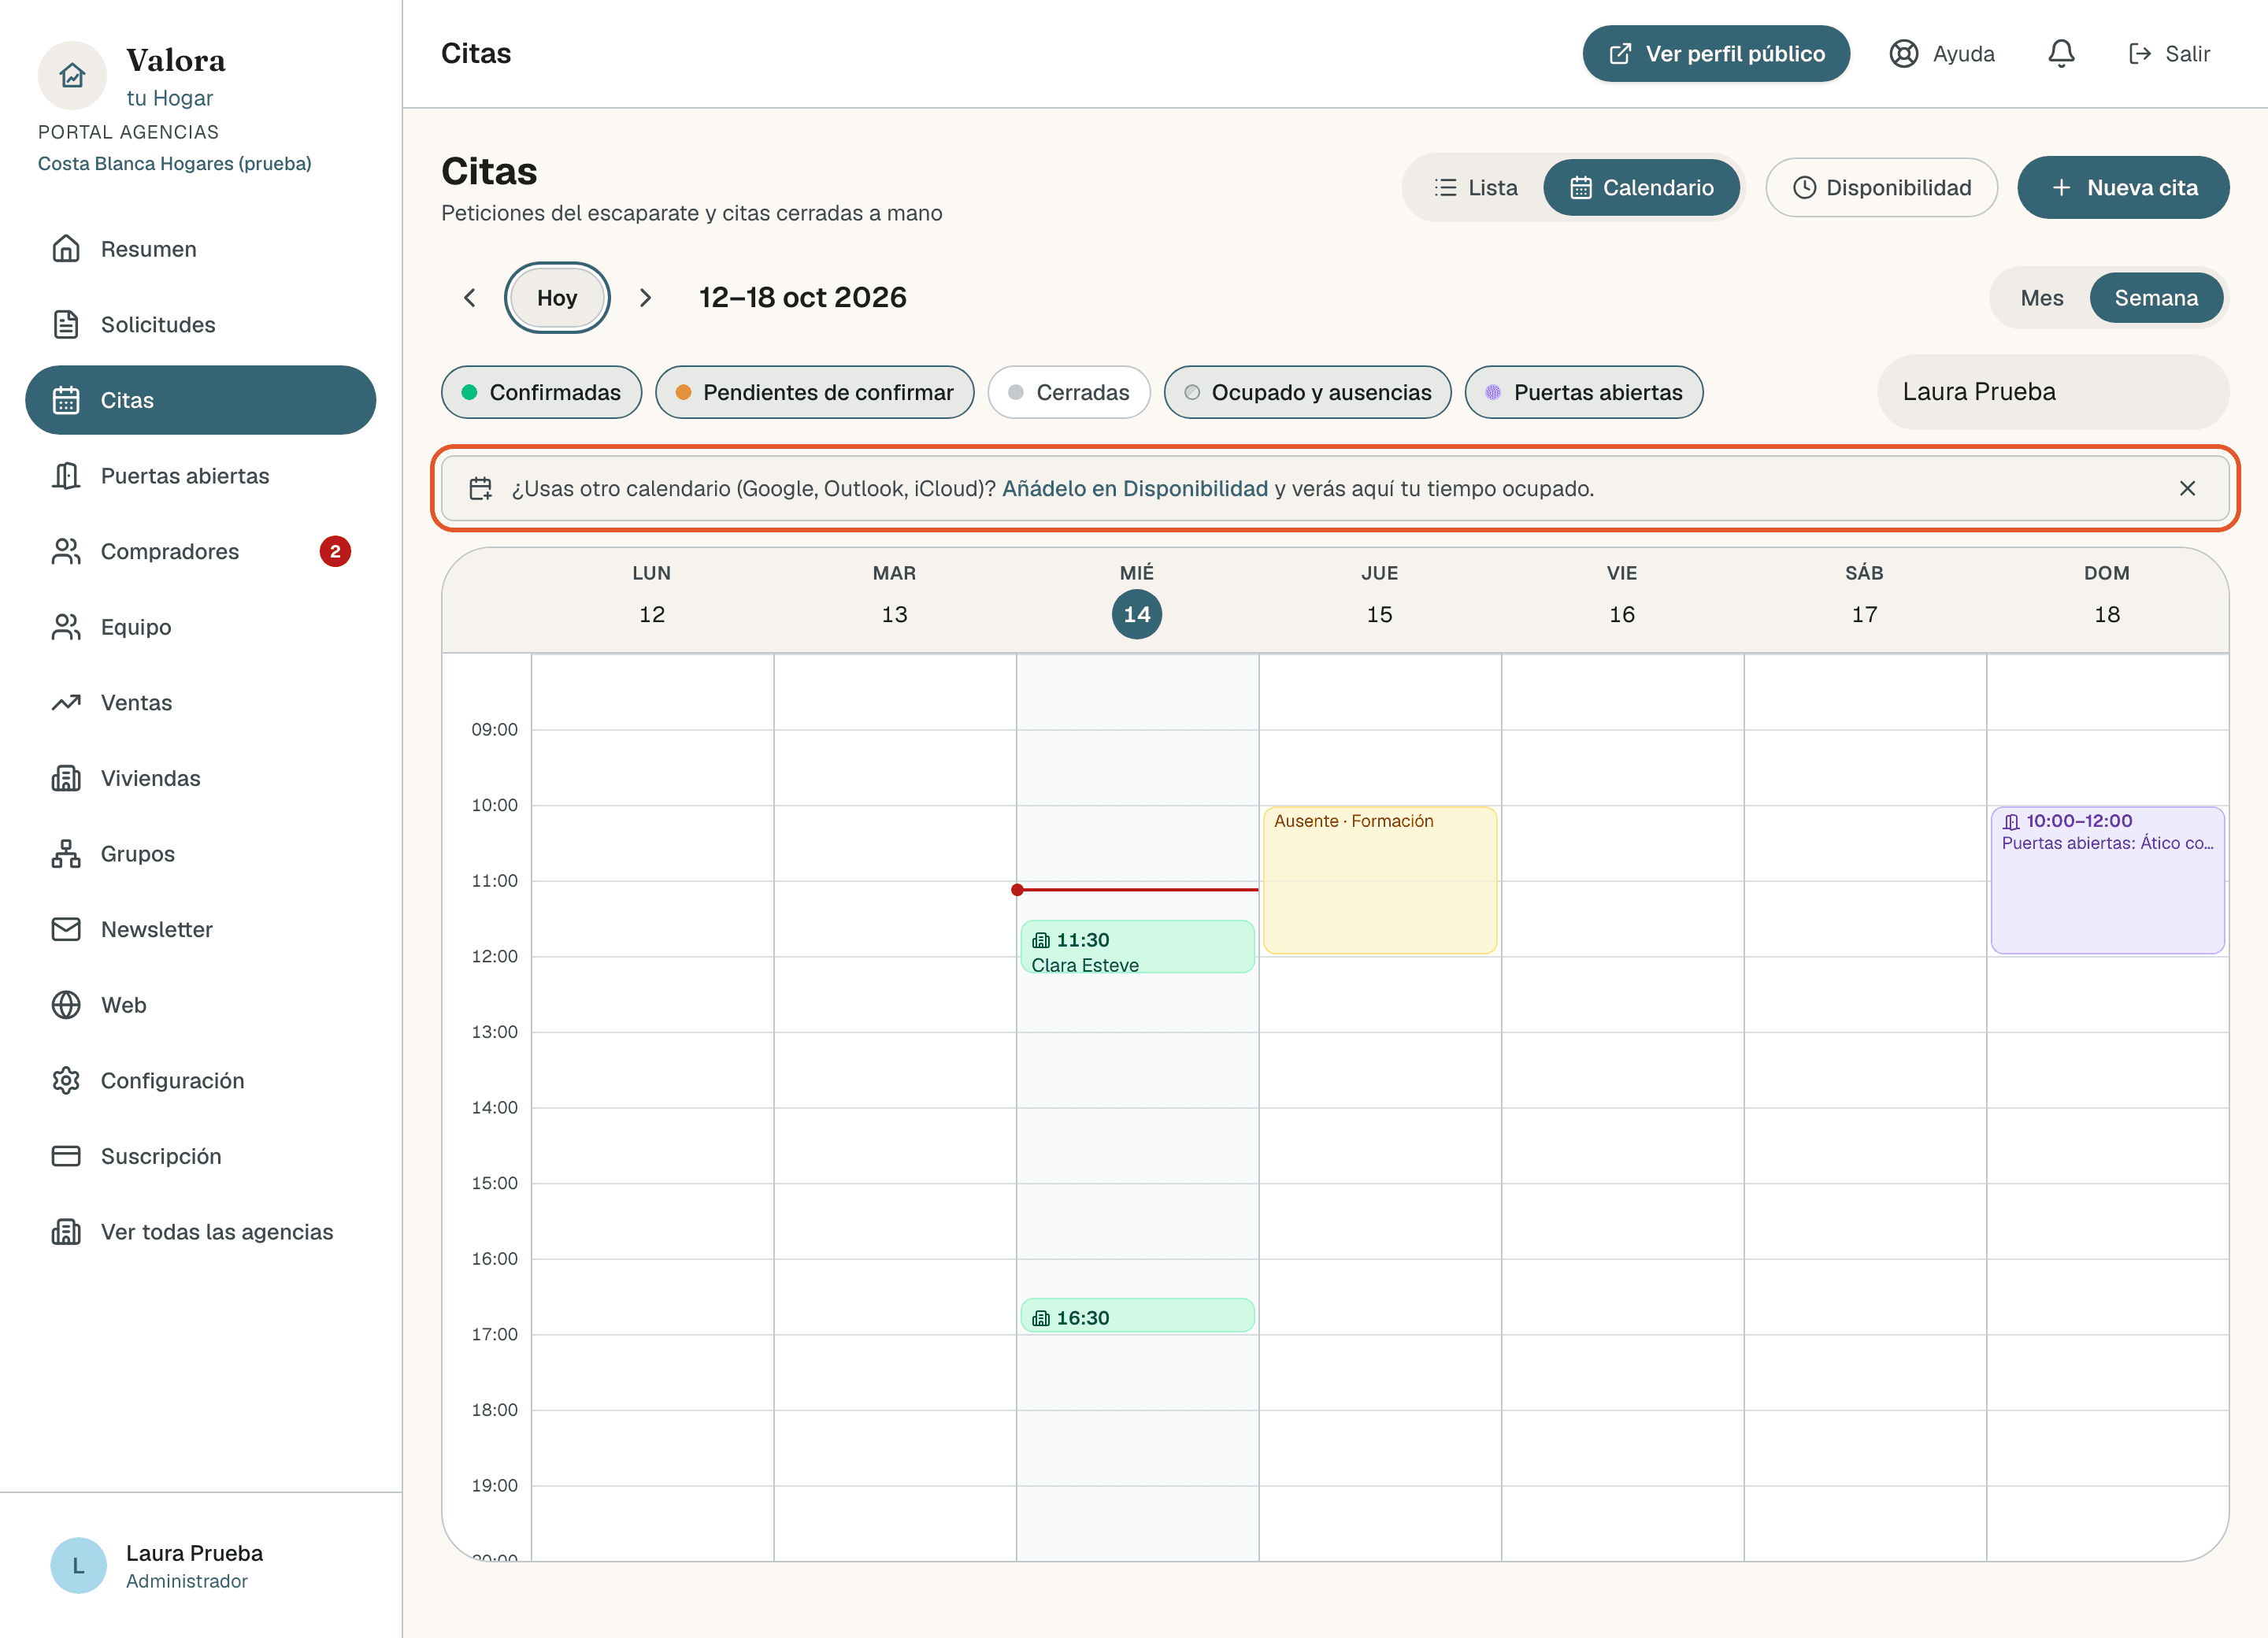Go to the next week
Image resolution: width=2268 pixels, height=1638 pixels.
[646, 298]
